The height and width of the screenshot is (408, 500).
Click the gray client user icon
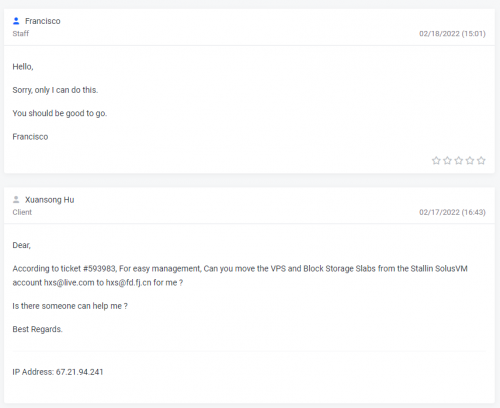16,200
